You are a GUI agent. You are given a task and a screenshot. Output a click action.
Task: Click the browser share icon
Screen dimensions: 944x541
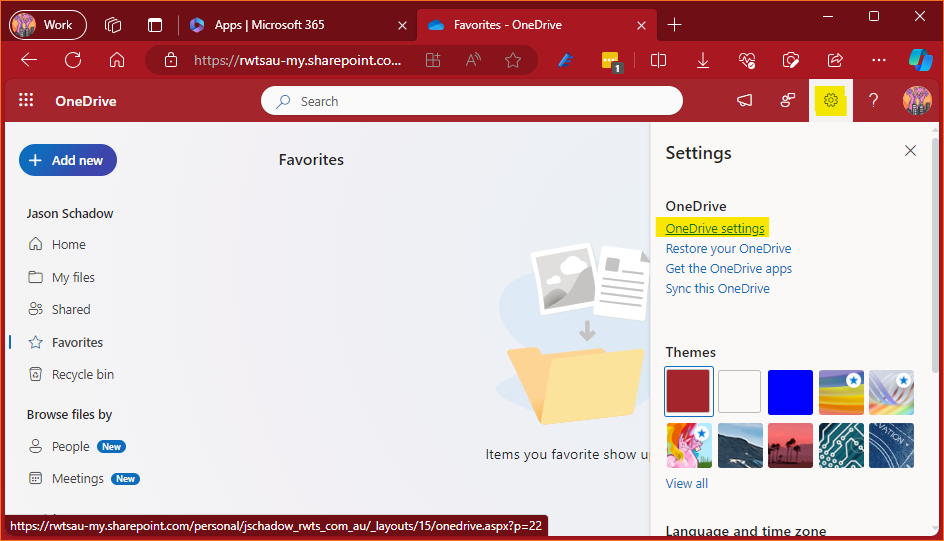[835, 60]
